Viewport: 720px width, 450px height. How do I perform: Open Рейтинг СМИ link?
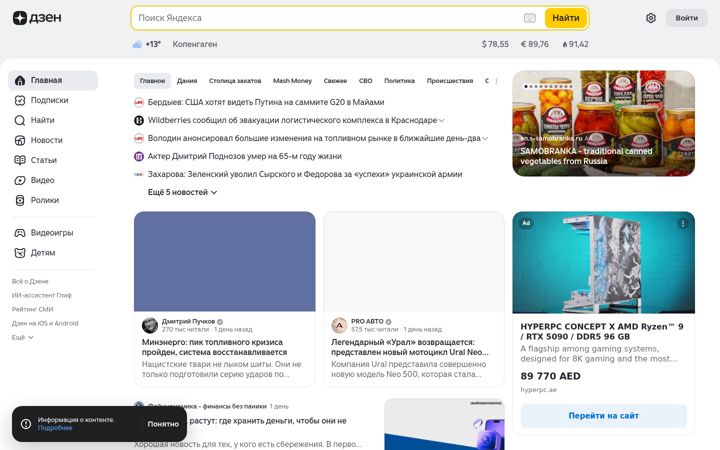click(33, 309)
